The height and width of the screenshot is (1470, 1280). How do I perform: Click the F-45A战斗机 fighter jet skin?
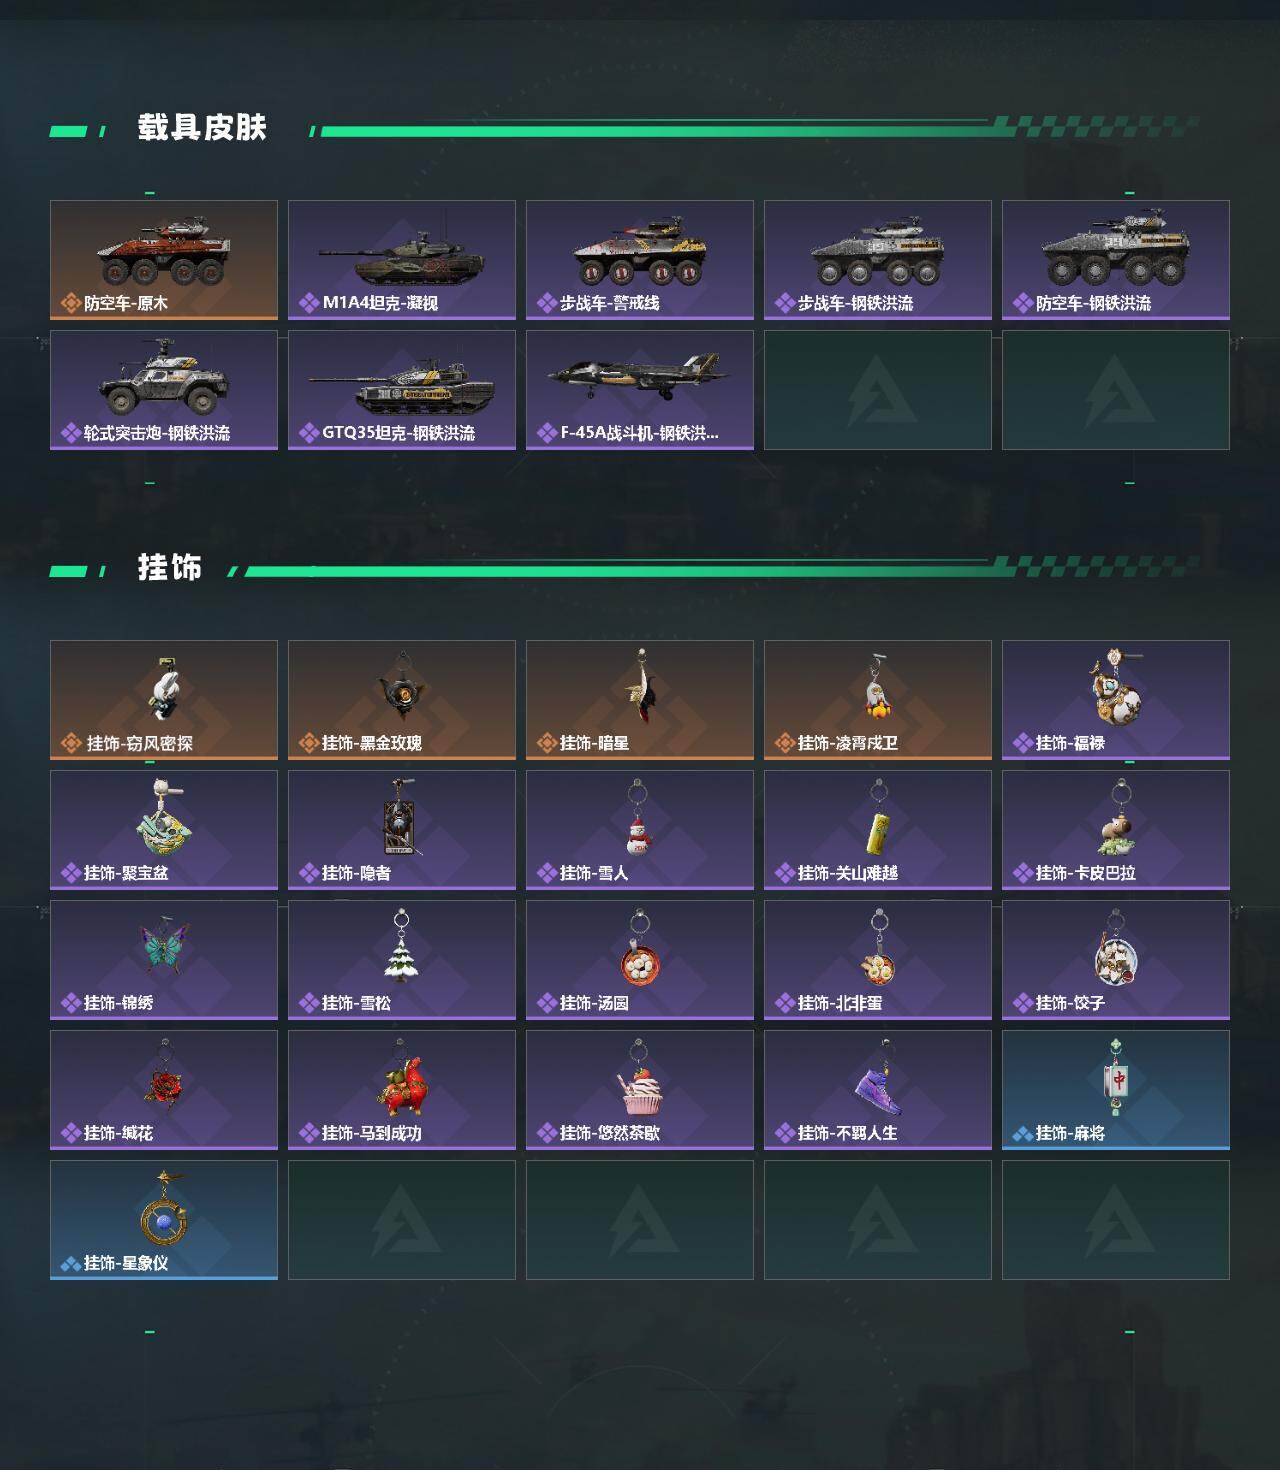click(x=640, y=390)
